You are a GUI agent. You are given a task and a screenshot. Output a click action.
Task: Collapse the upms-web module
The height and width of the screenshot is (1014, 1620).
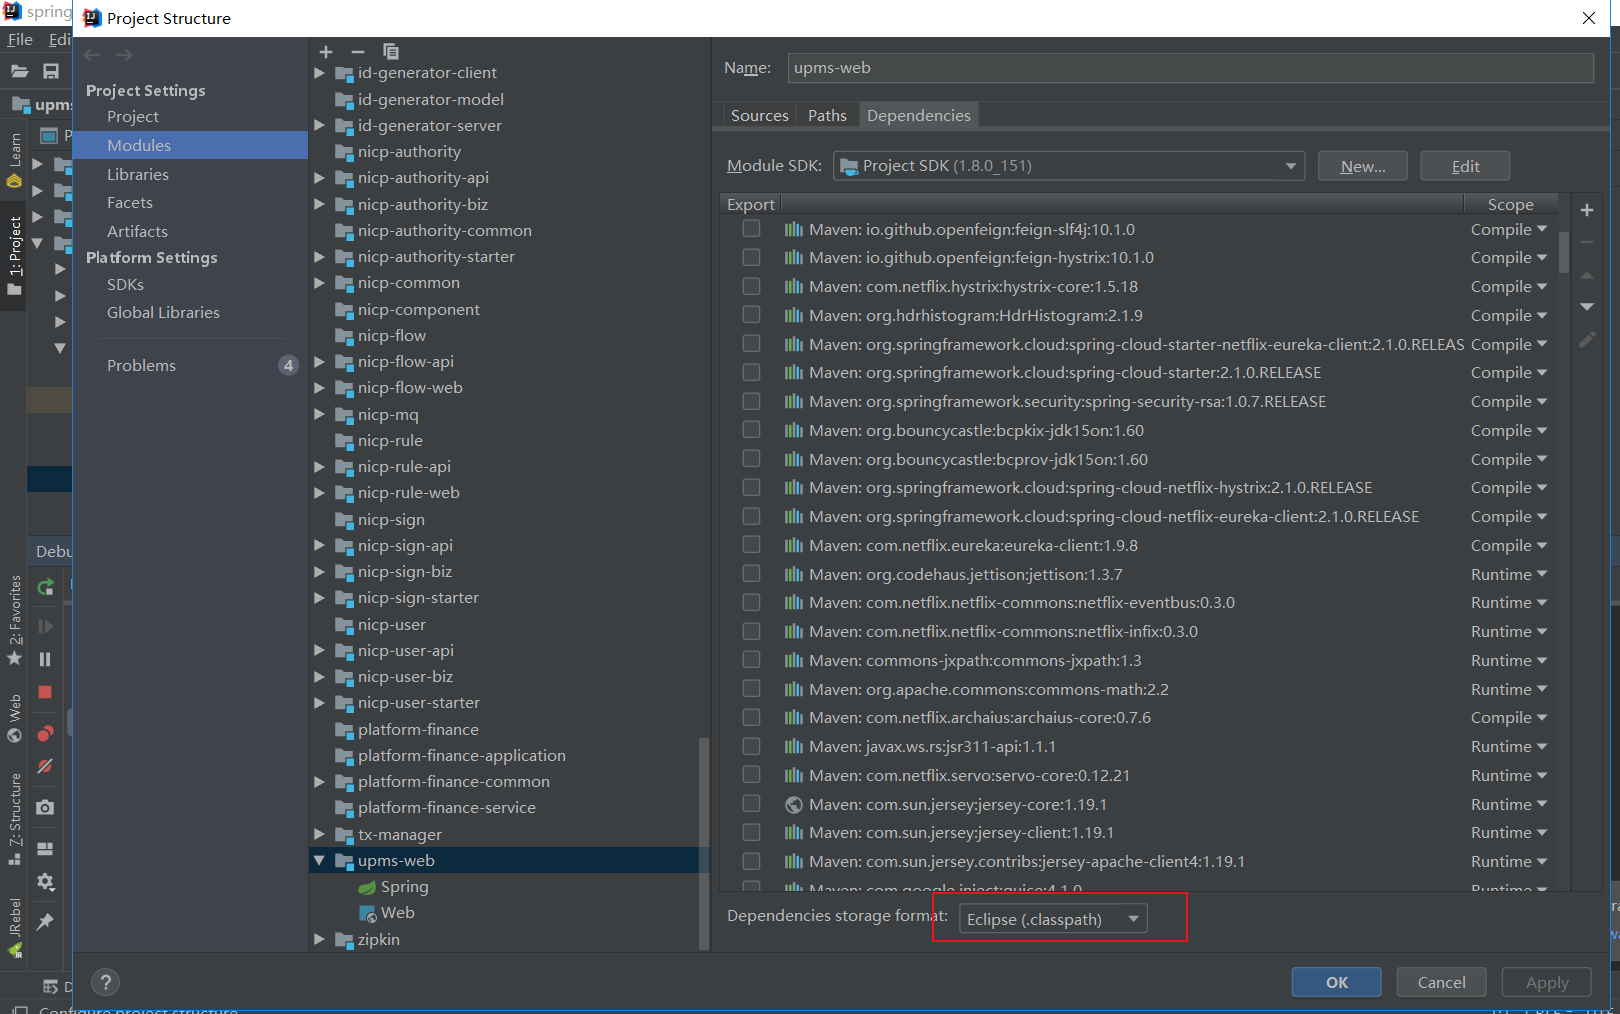pyautogui.click(x=319, y=860)
